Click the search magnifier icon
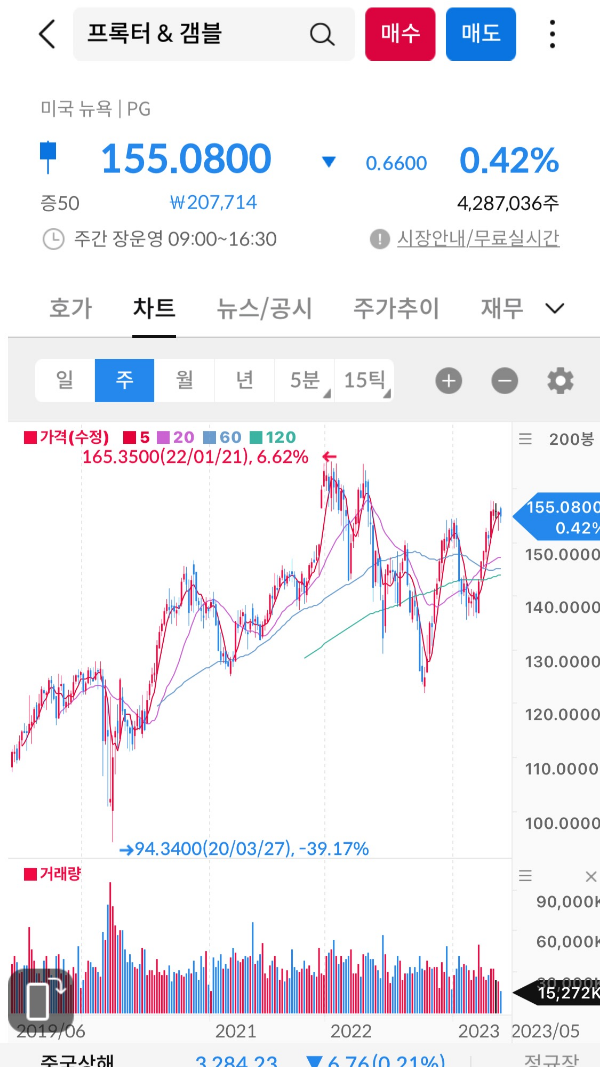Screen dimensions: 600x1067 pyautogui.click(x=322, y=34)
